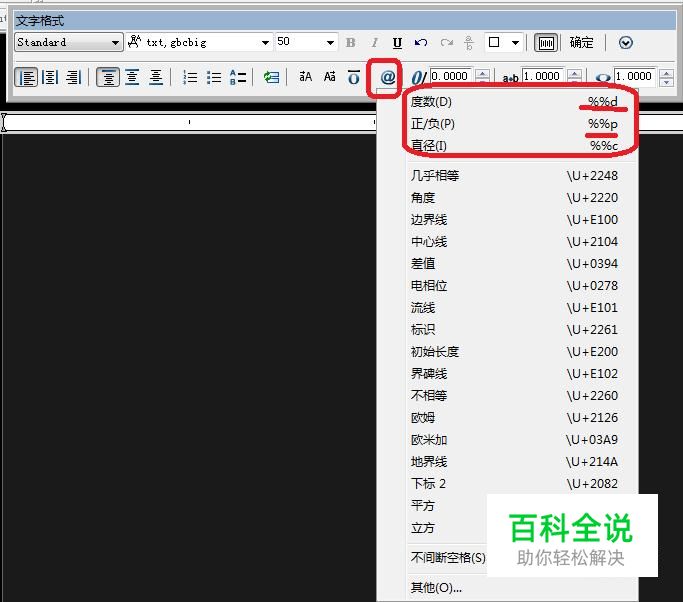Image resolution: width=683 pixels, height=602 pixels.
Task: Toggle bold text formatting
Action: pos(351,43)
